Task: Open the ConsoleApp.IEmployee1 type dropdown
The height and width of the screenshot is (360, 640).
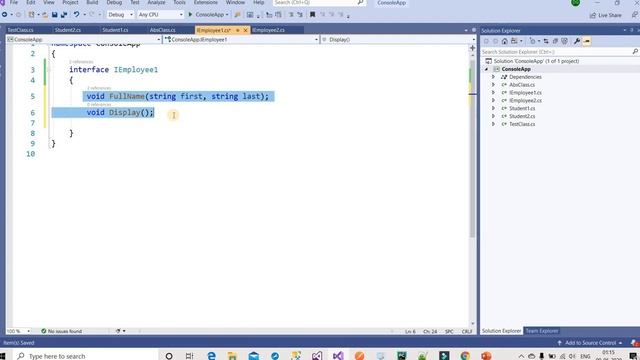Action: 241,40
